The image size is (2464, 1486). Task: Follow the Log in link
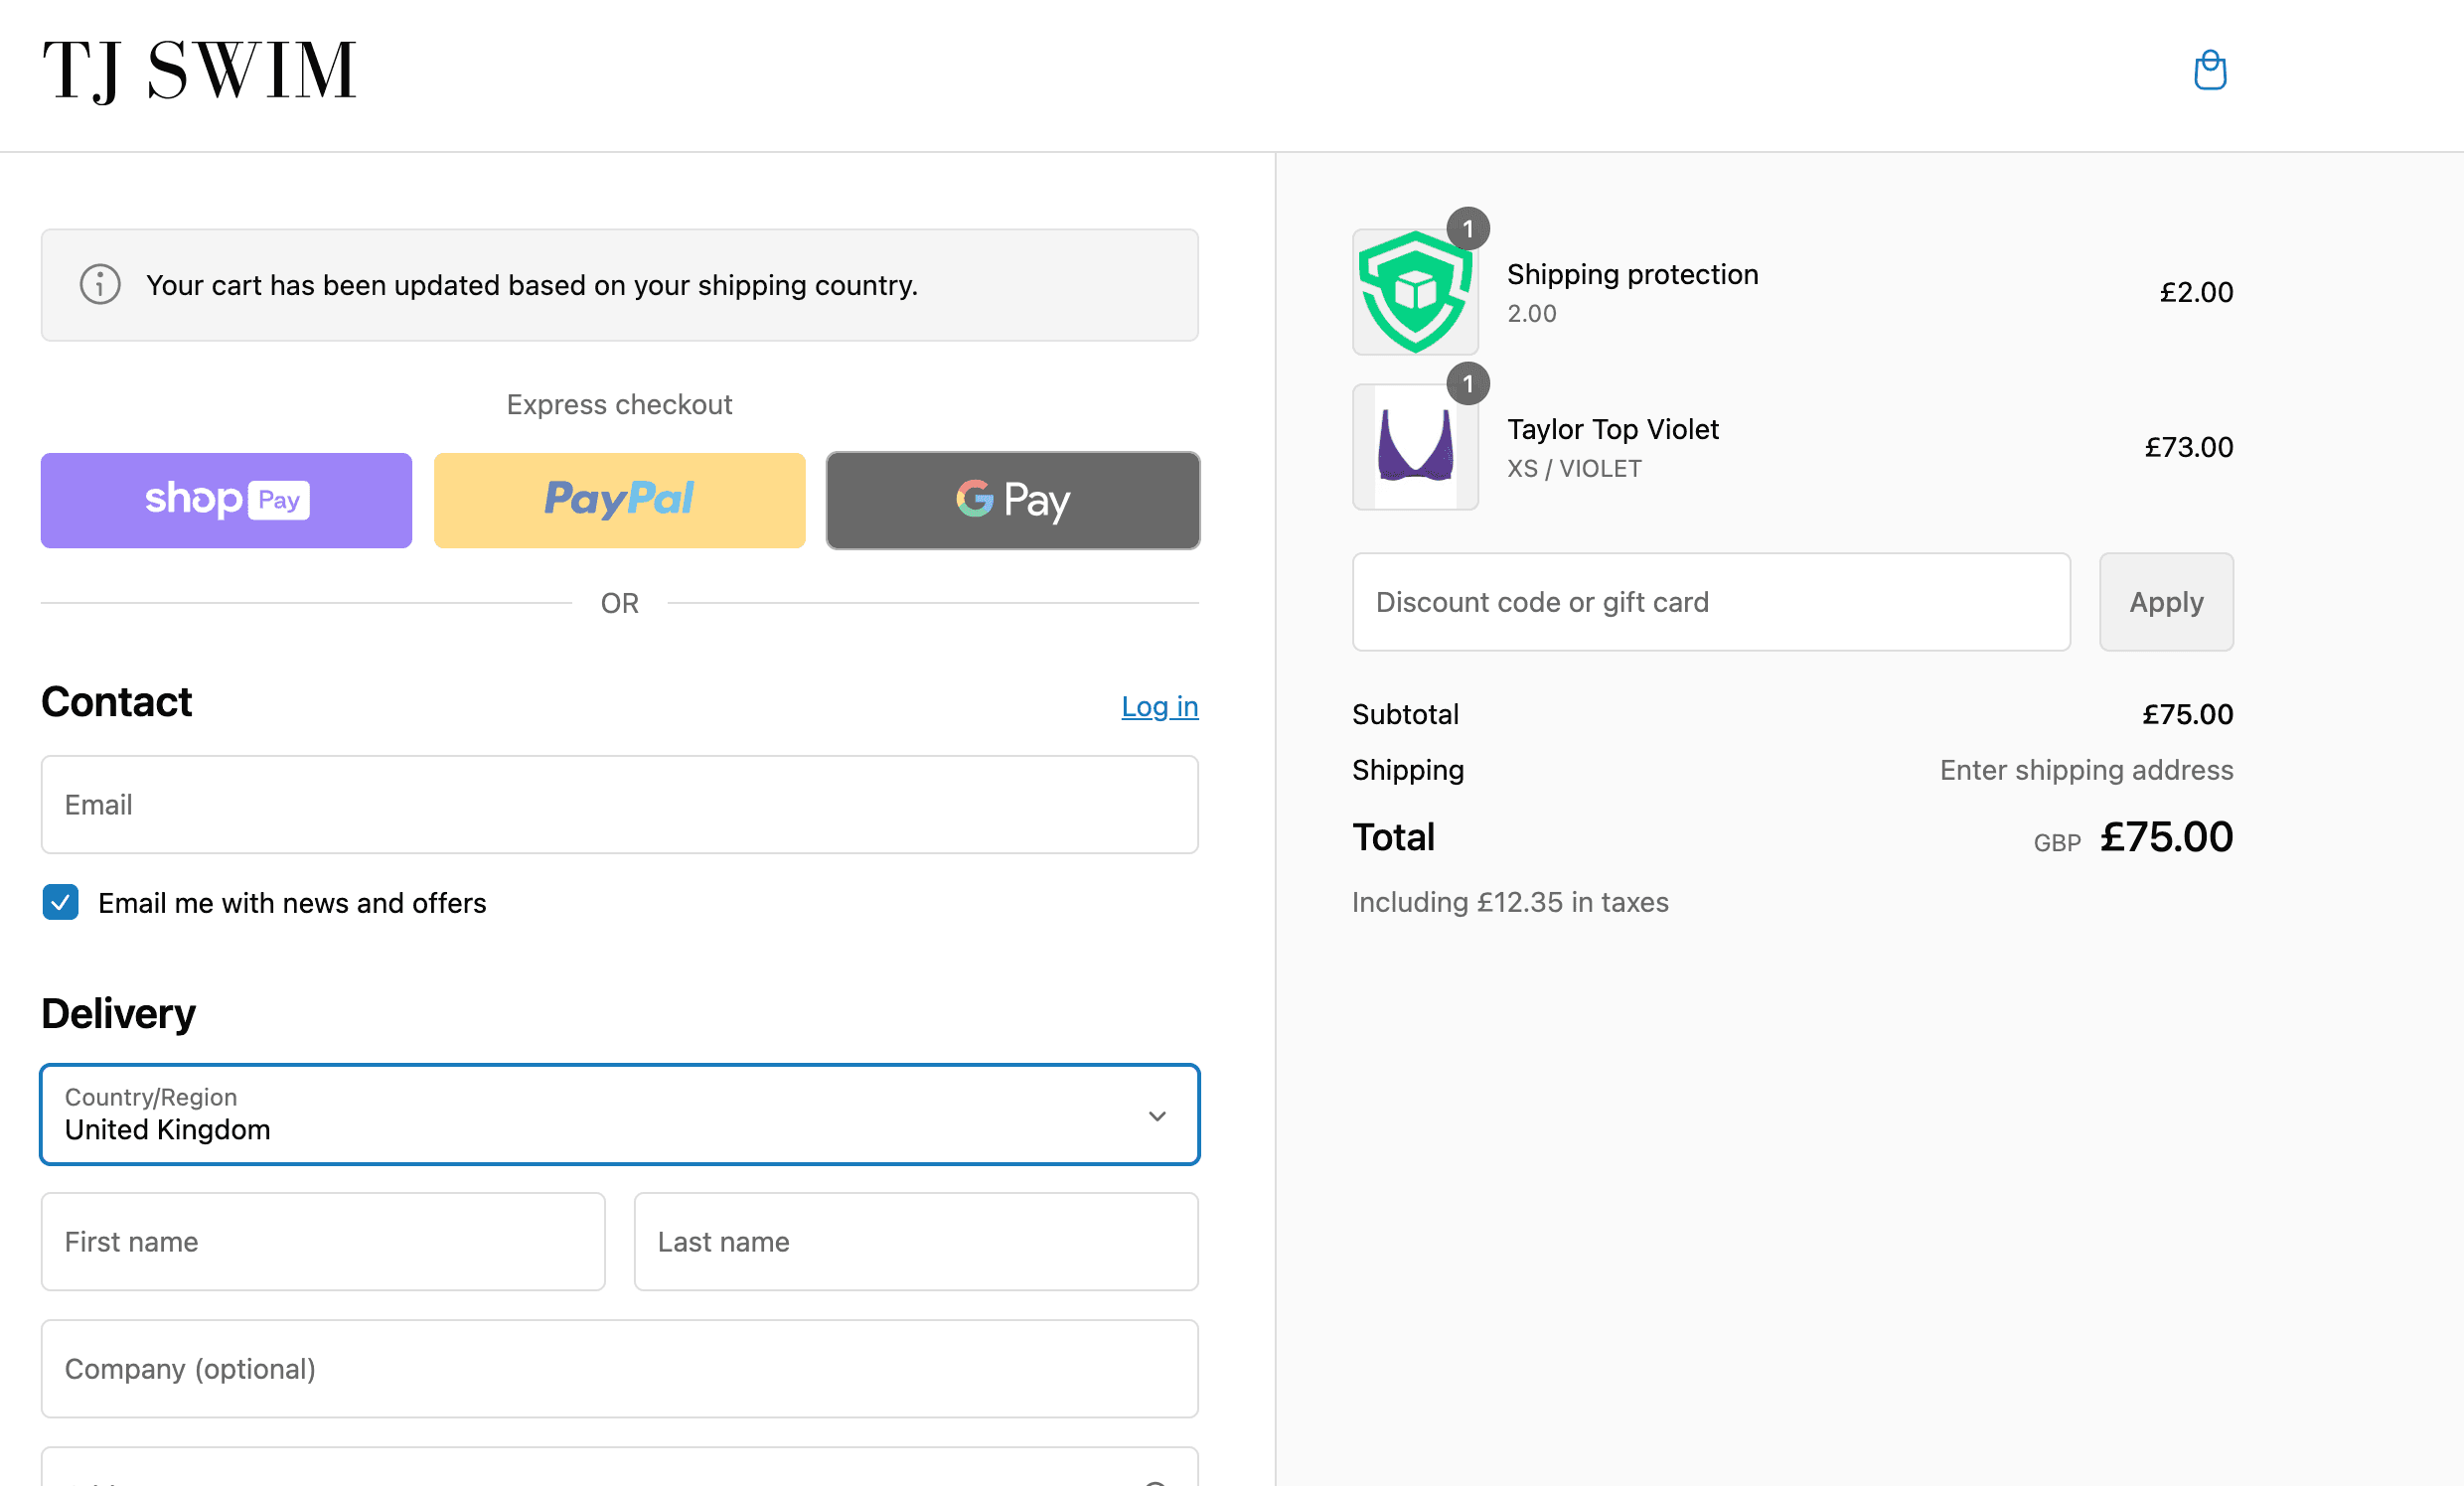[1159, 706]
